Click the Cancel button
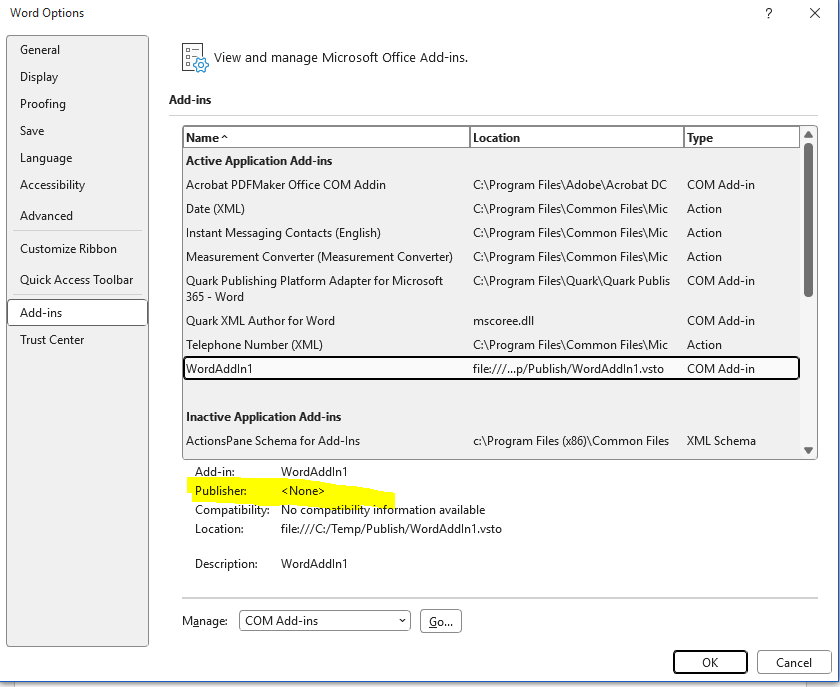The height and width of the screenshot is (687, 840). [x=794, y=662]
